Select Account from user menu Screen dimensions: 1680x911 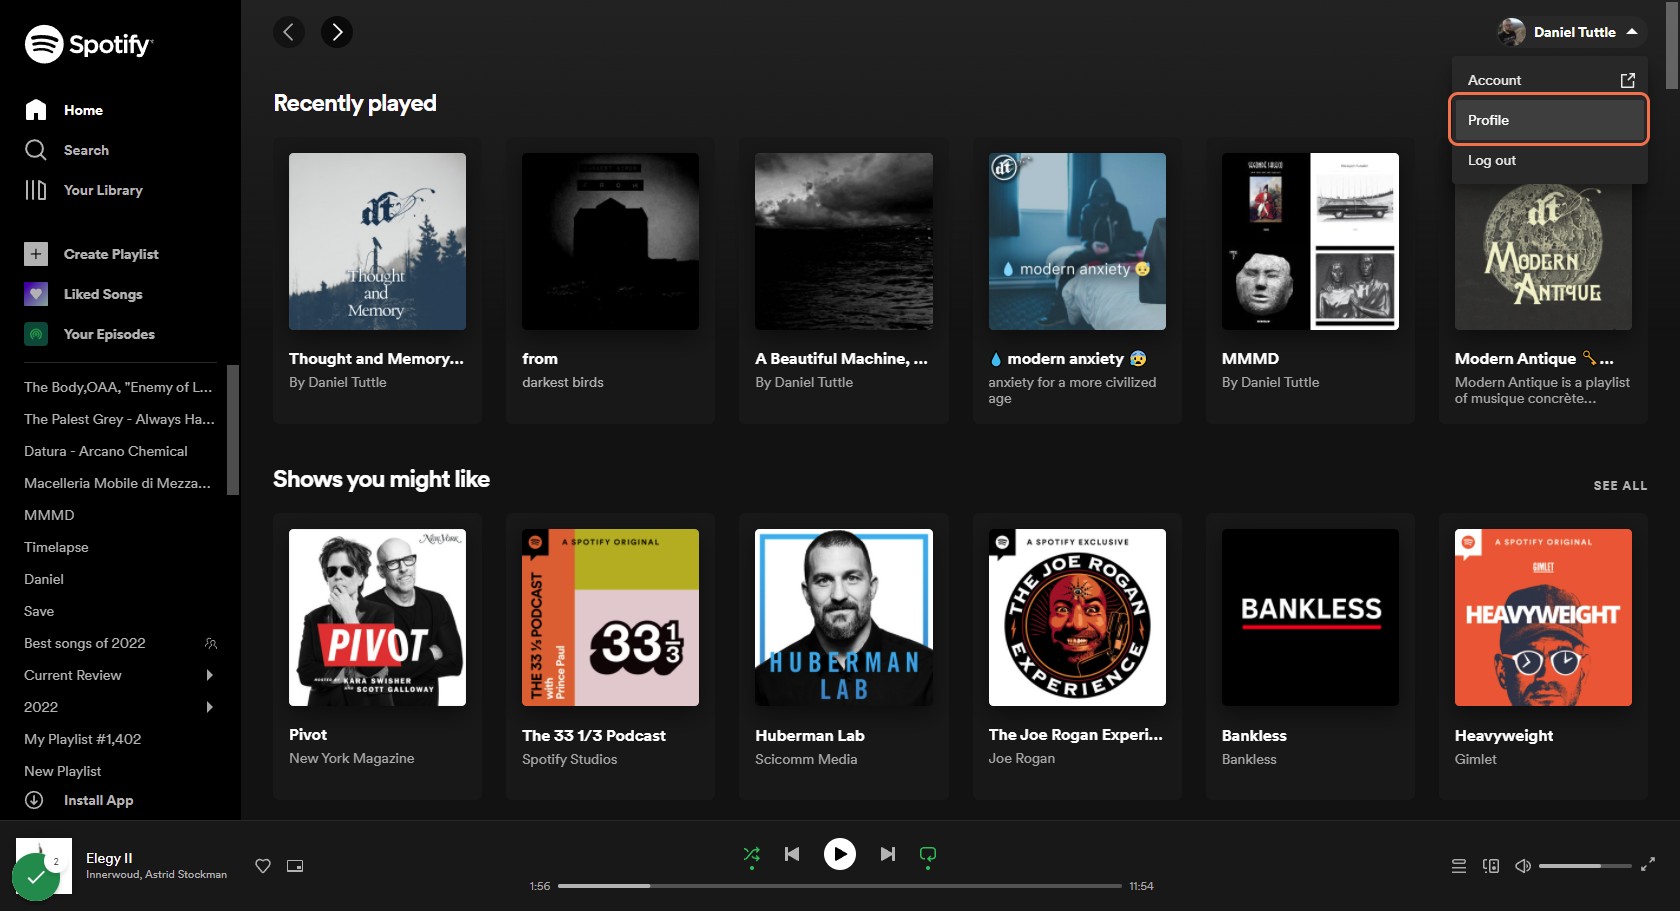(x=1549, y=80)
